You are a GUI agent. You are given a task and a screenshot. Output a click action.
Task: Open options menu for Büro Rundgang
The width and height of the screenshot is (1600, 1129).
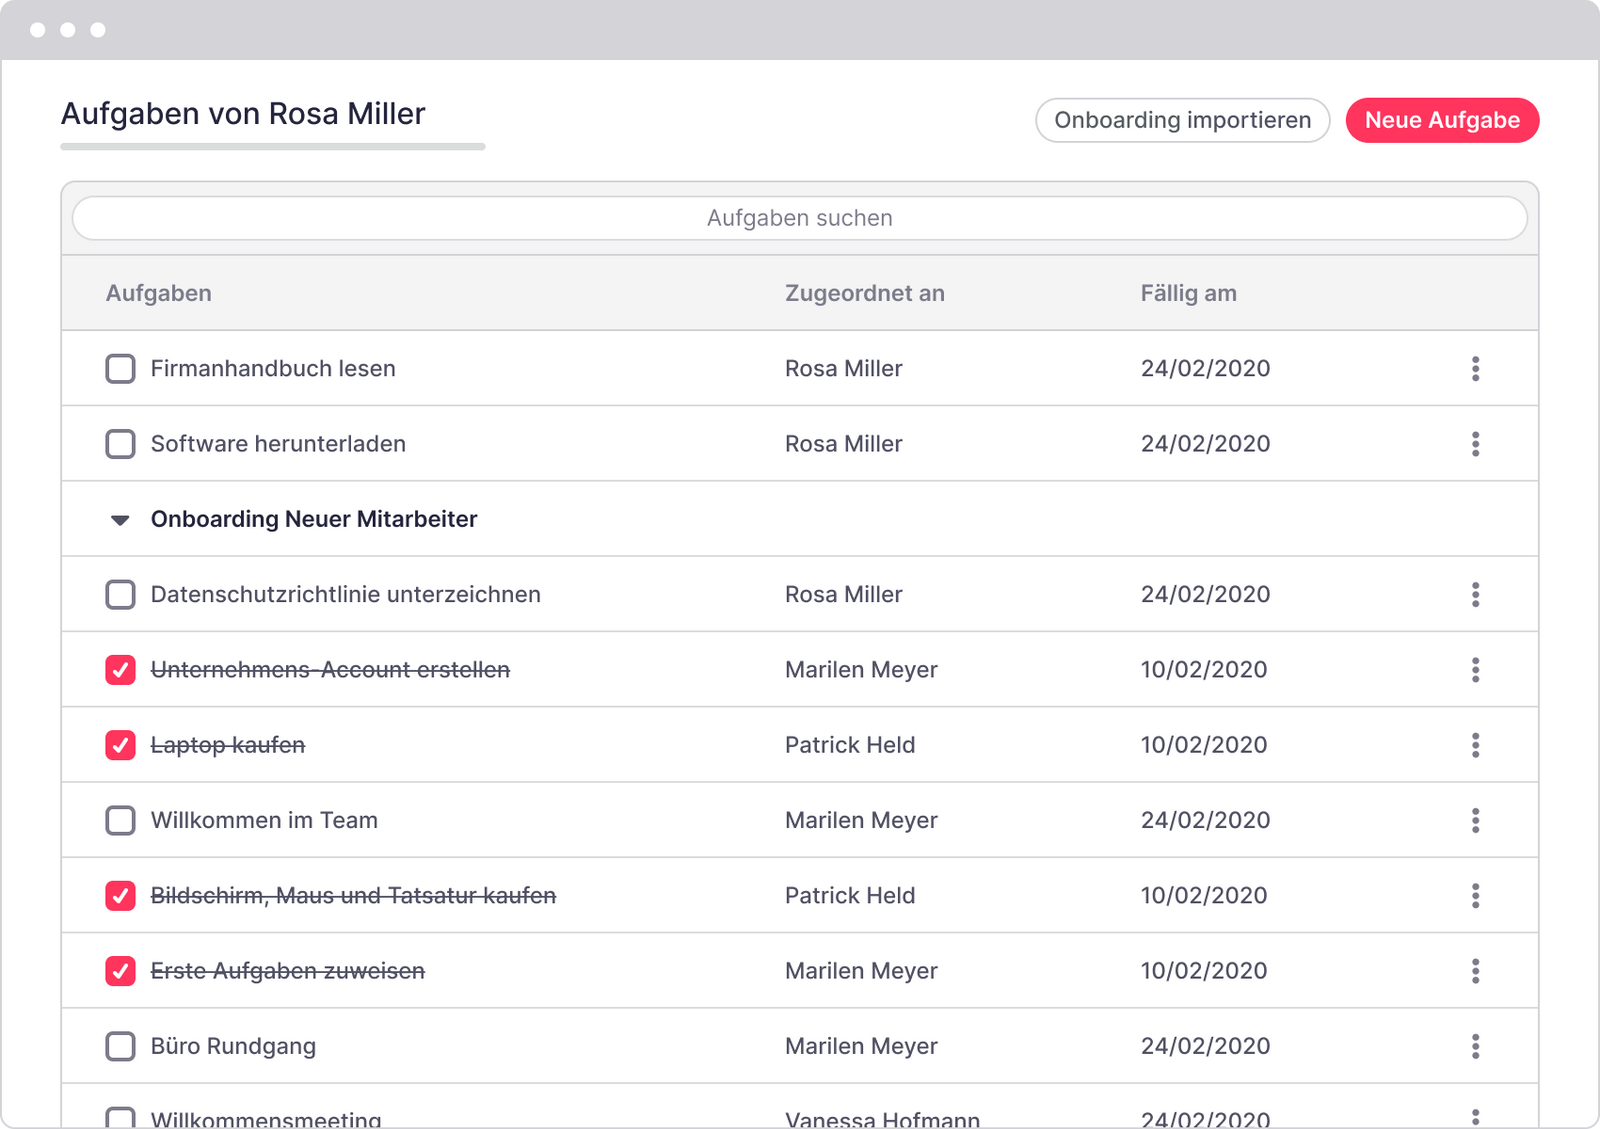pos(1475,1046)
